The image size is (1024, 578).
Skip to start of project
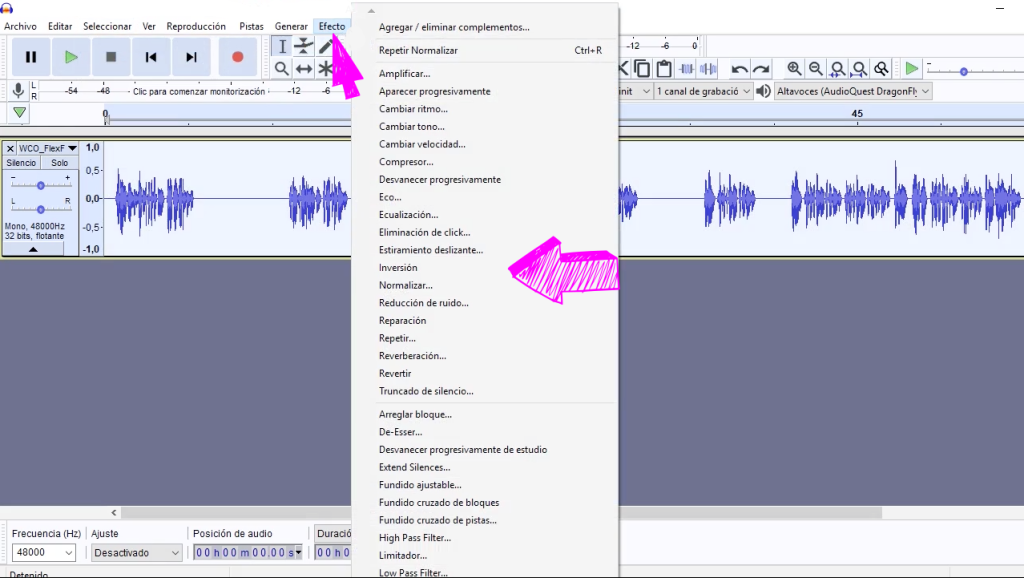(151, 57)
